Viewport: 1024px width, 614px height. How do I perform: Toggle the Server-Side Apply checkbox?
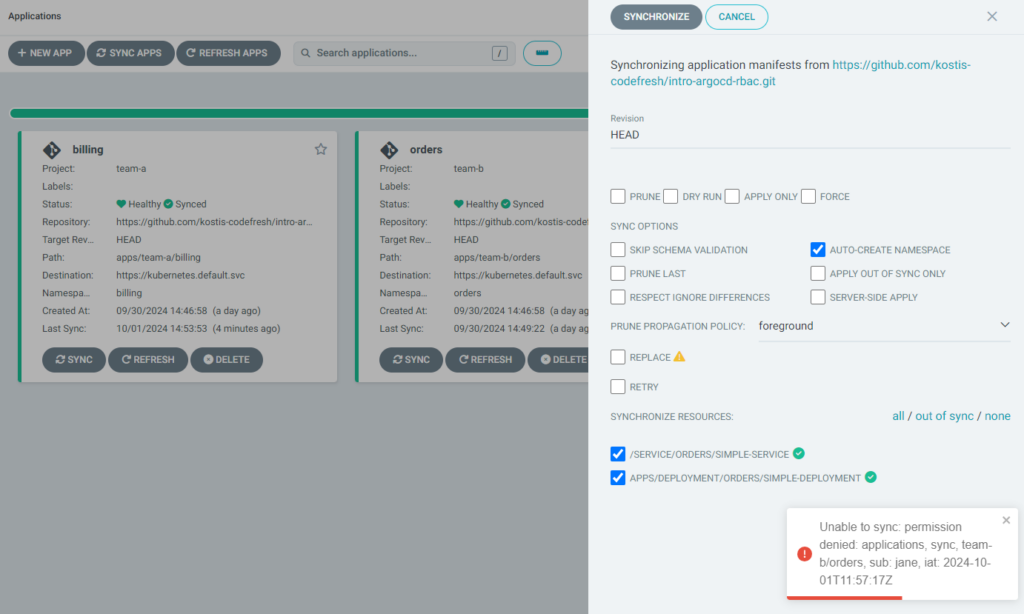[x=818, y=297]
